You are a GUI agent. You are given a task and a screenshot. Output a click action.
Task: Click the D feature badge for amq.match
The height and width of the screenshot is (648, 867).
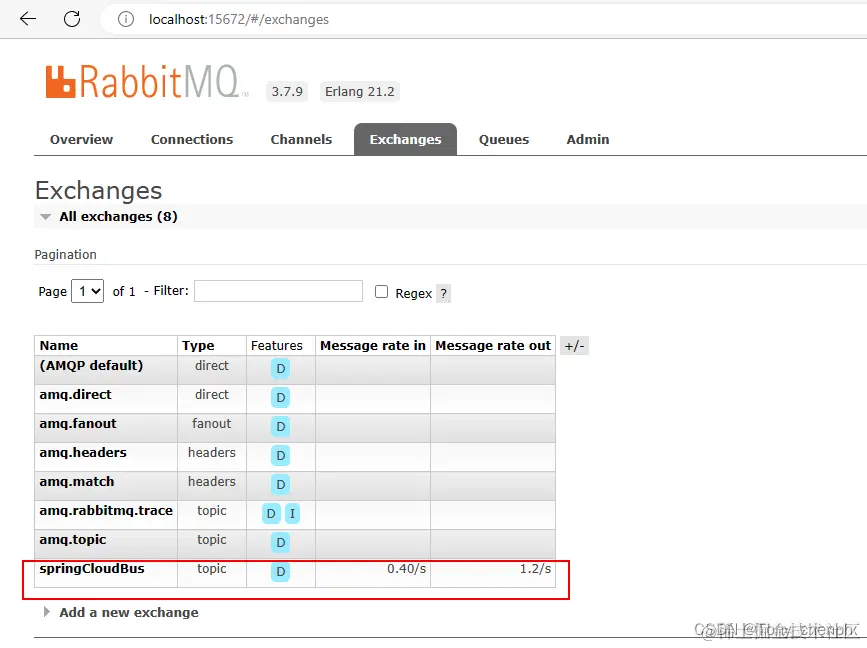(280, 484)
